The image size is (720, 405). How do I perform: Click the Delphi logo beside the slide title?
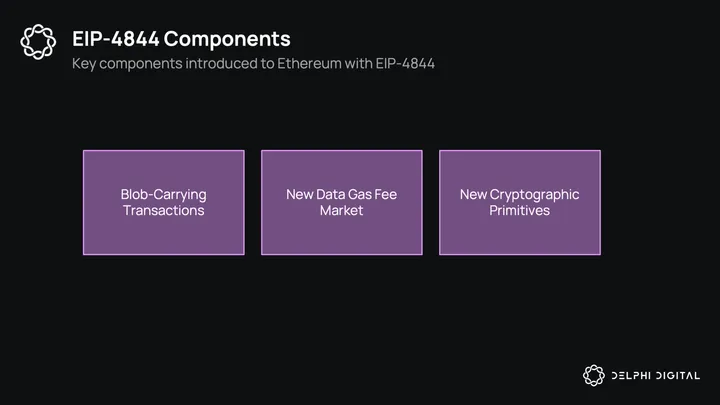click(x=39, y=42)
